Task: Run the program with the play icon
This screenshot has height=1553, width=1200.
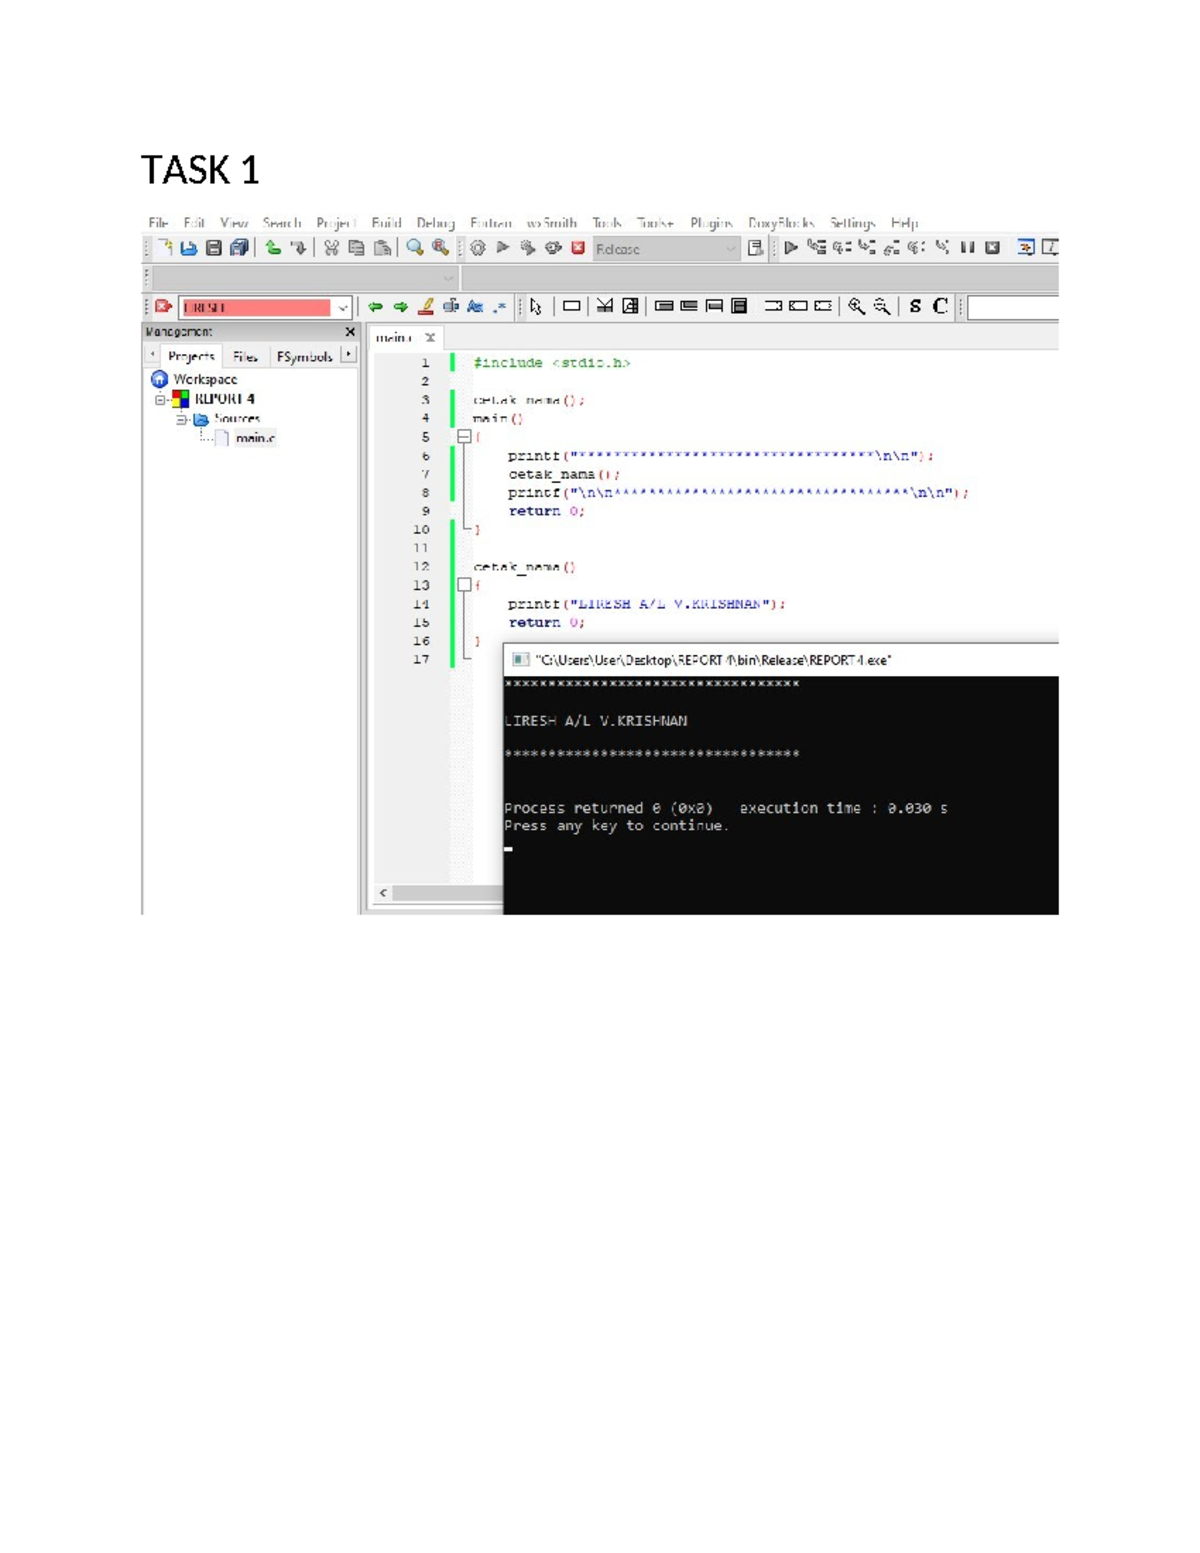Action: [503, 248]
